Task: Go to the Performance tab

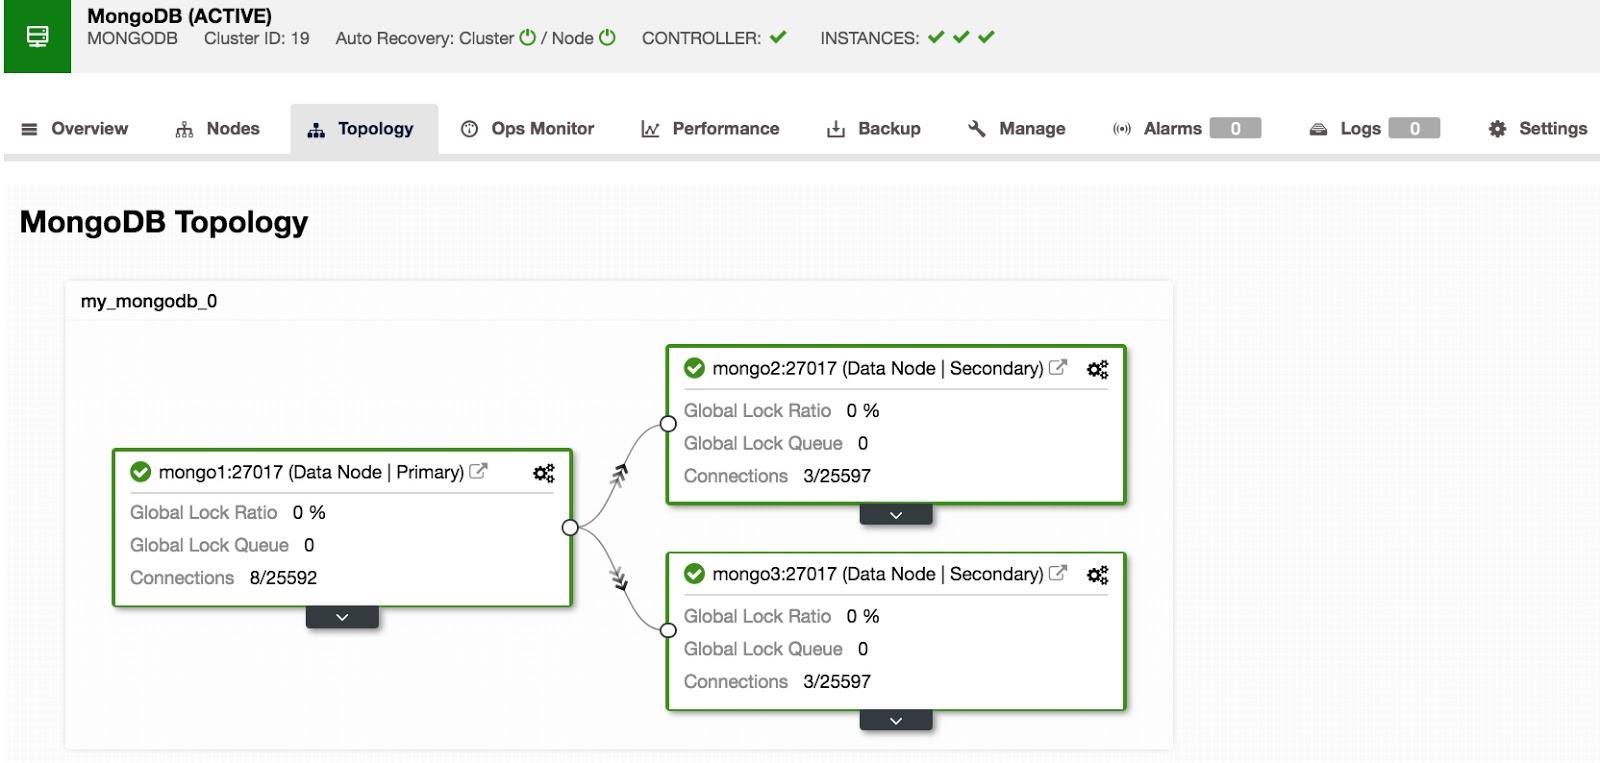Action: pyautogui.click(x=710, y=129)
